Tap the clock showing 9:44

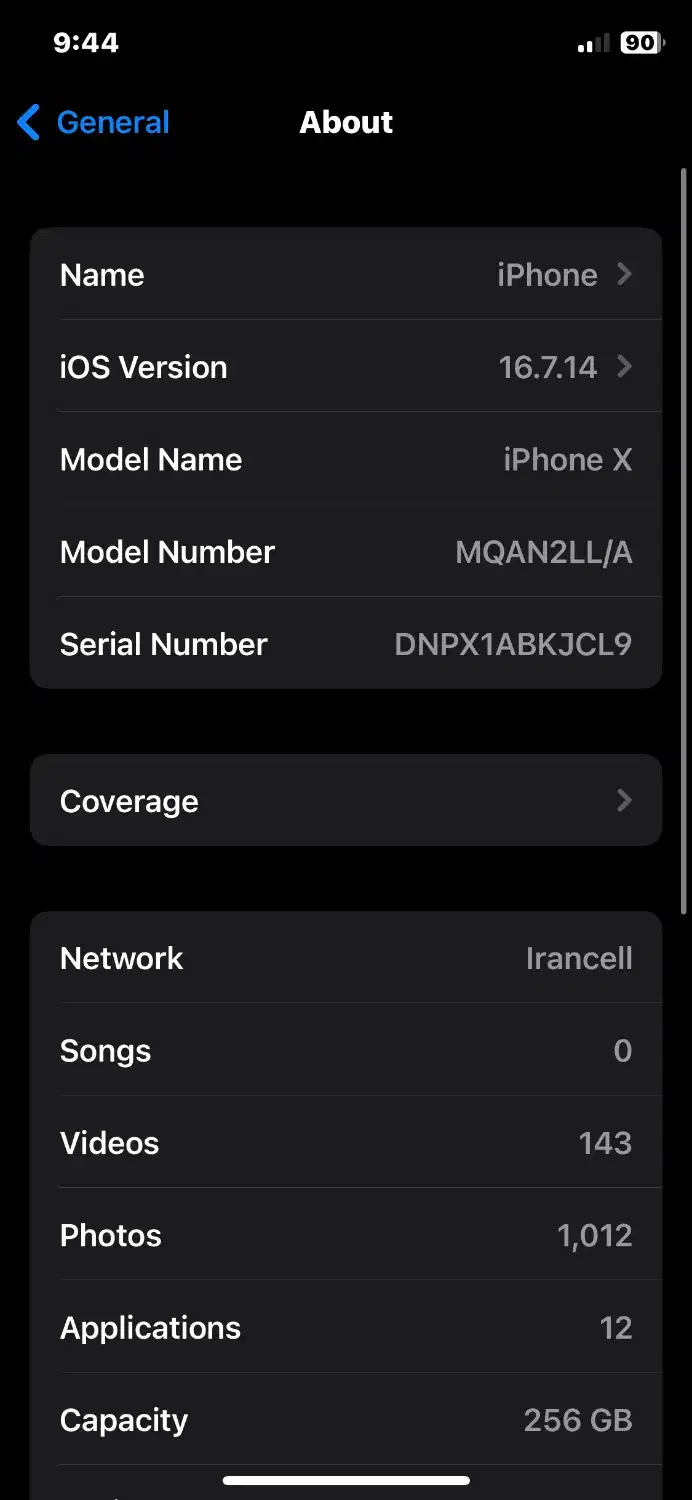tap(86, 42)
